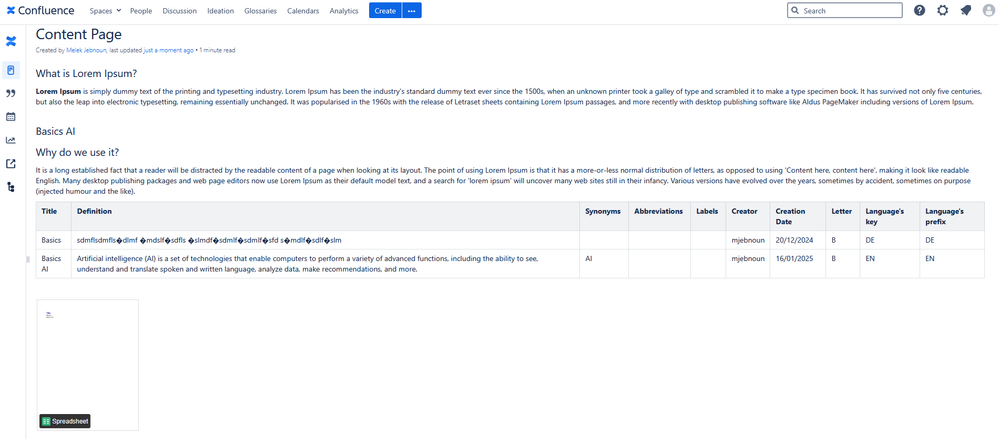
Task: Click the sidebar collapse handle
Action: pyautogui.click(x=27, y=259)
